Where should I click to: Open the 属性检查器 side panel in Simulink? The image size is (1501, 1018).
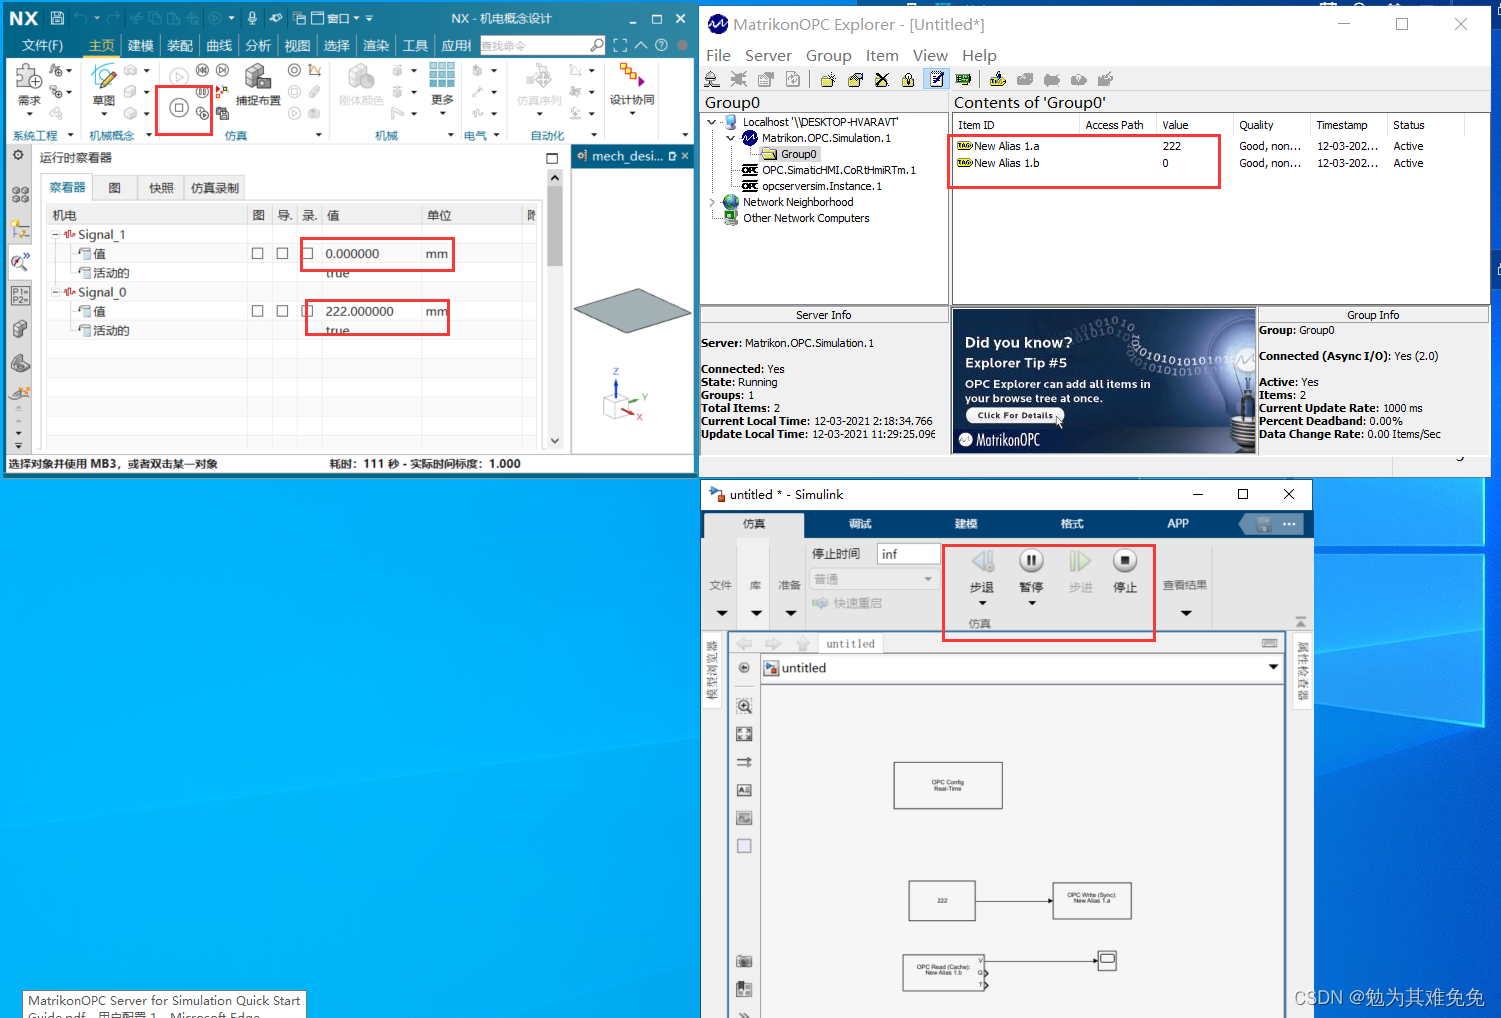(x=1302, y=672)
